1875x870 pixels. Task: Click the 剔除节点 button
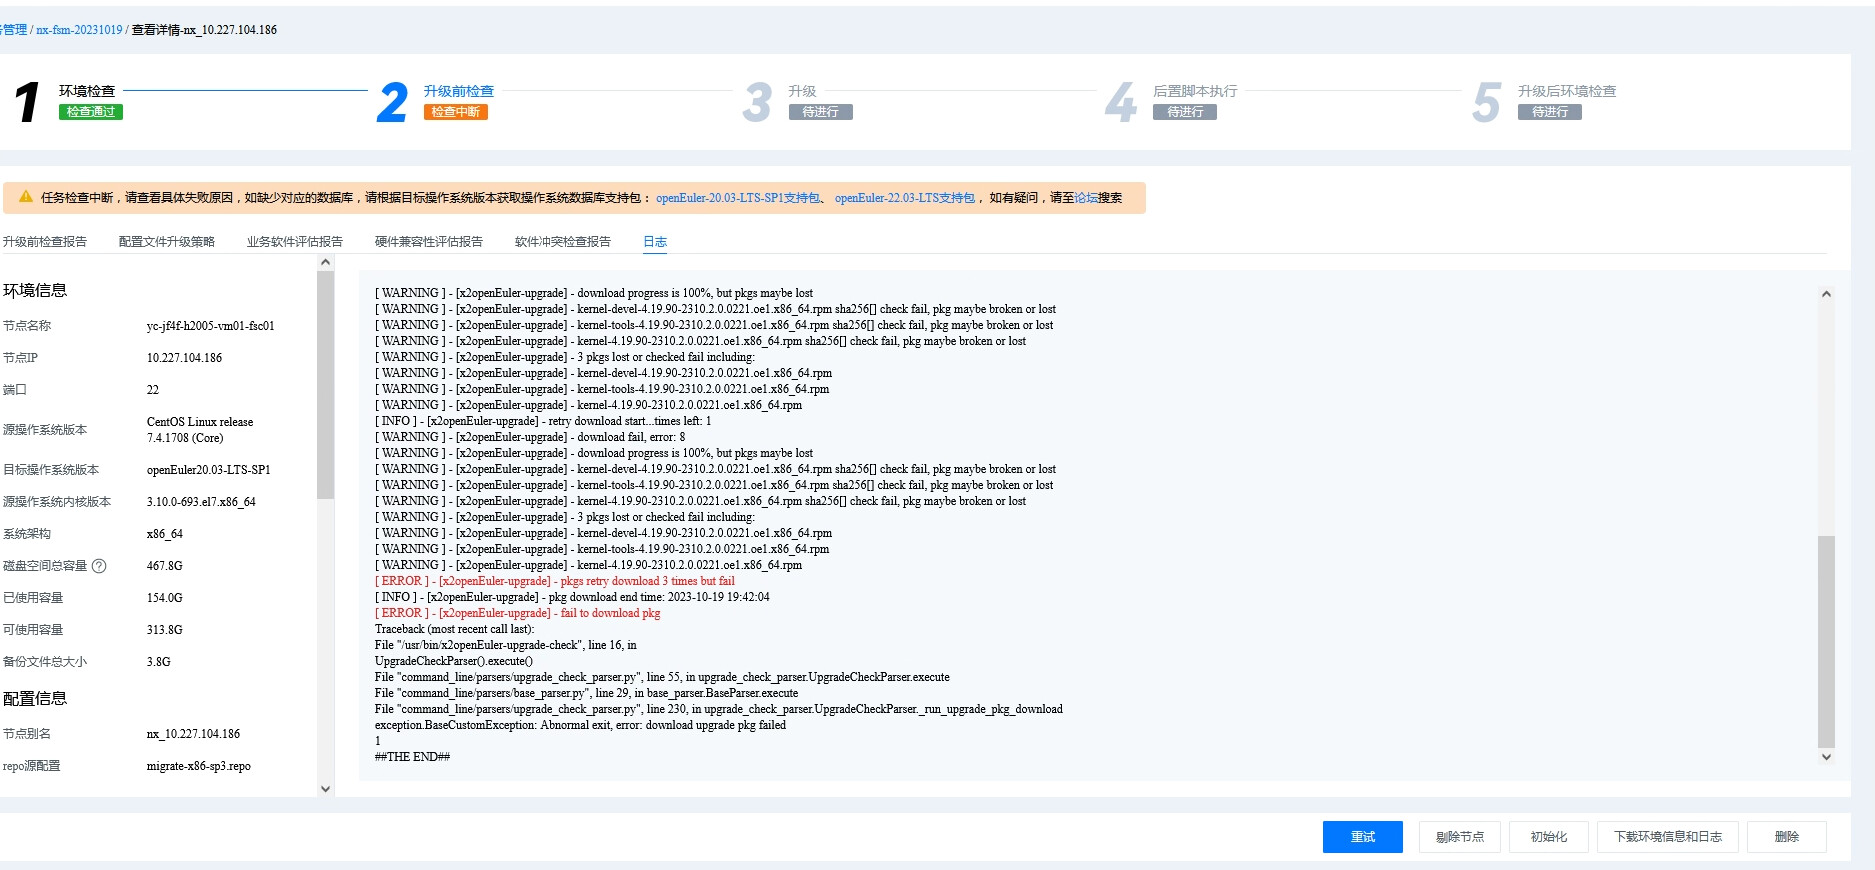tap(1459, 837)
